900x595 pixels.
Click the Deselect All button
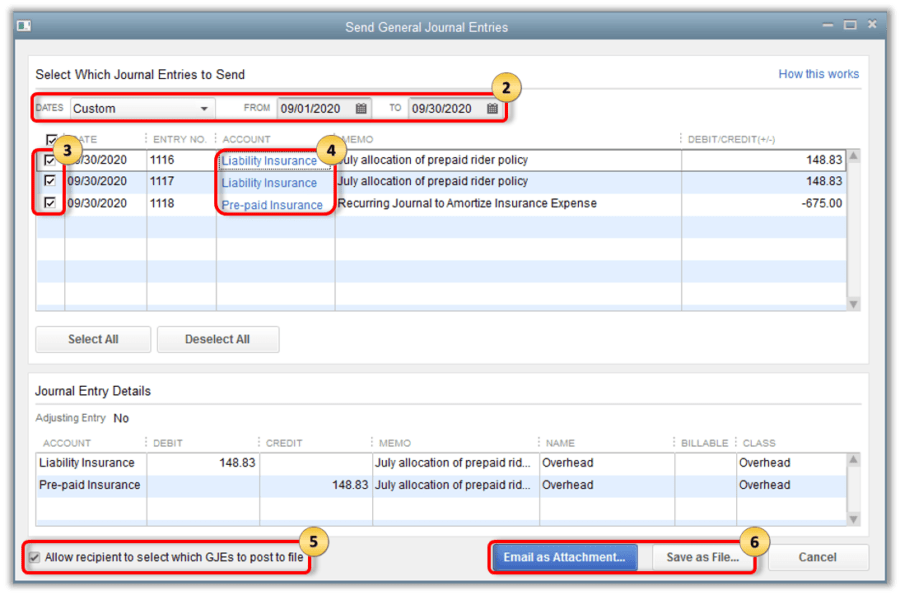click(x=217, y=339)
